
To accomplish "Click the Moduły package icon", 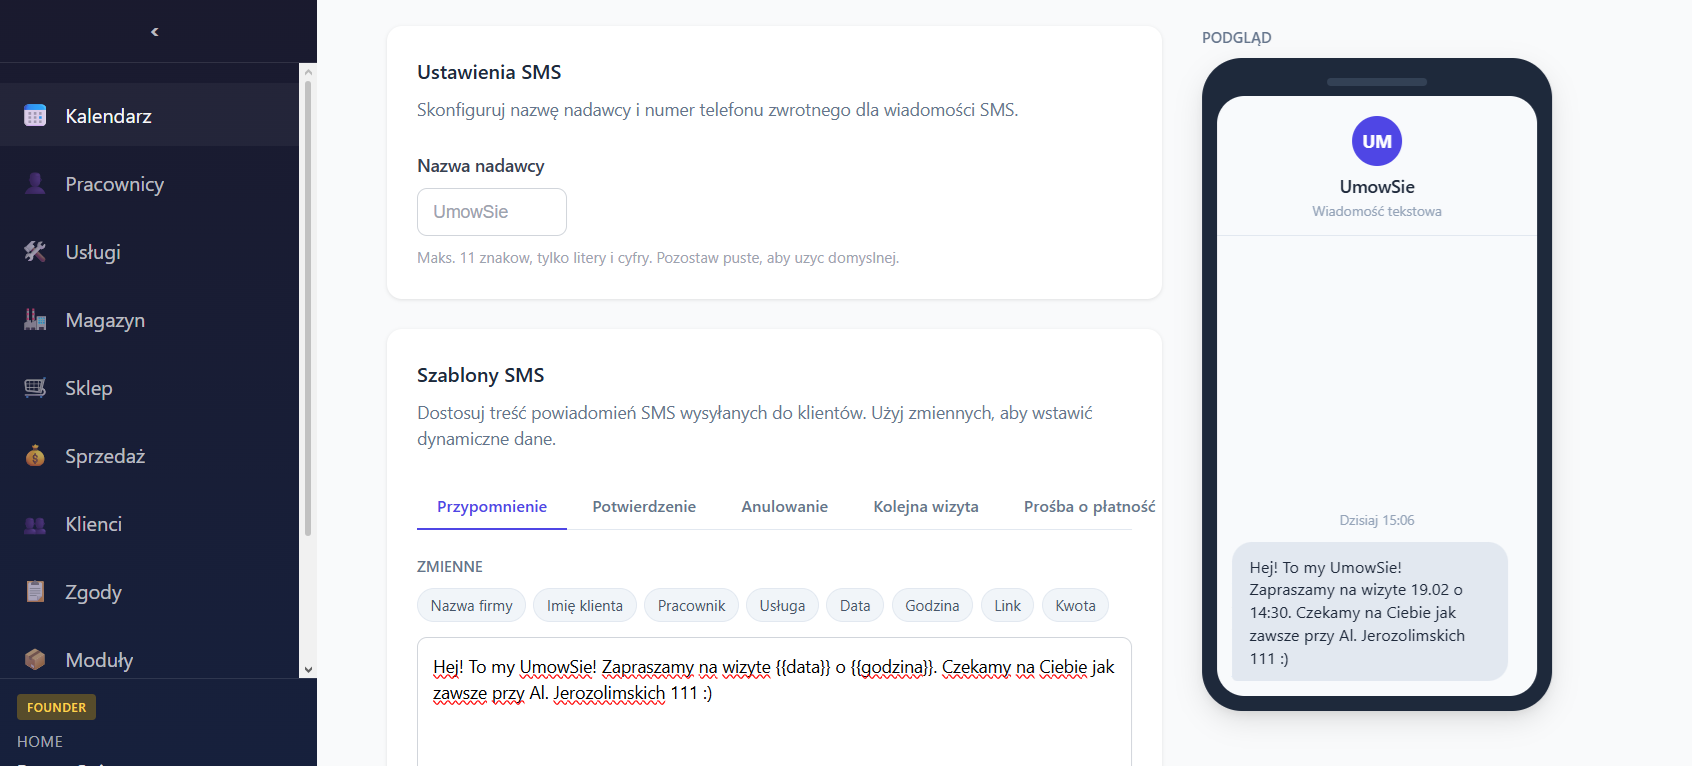I will (x=35, y=660).
